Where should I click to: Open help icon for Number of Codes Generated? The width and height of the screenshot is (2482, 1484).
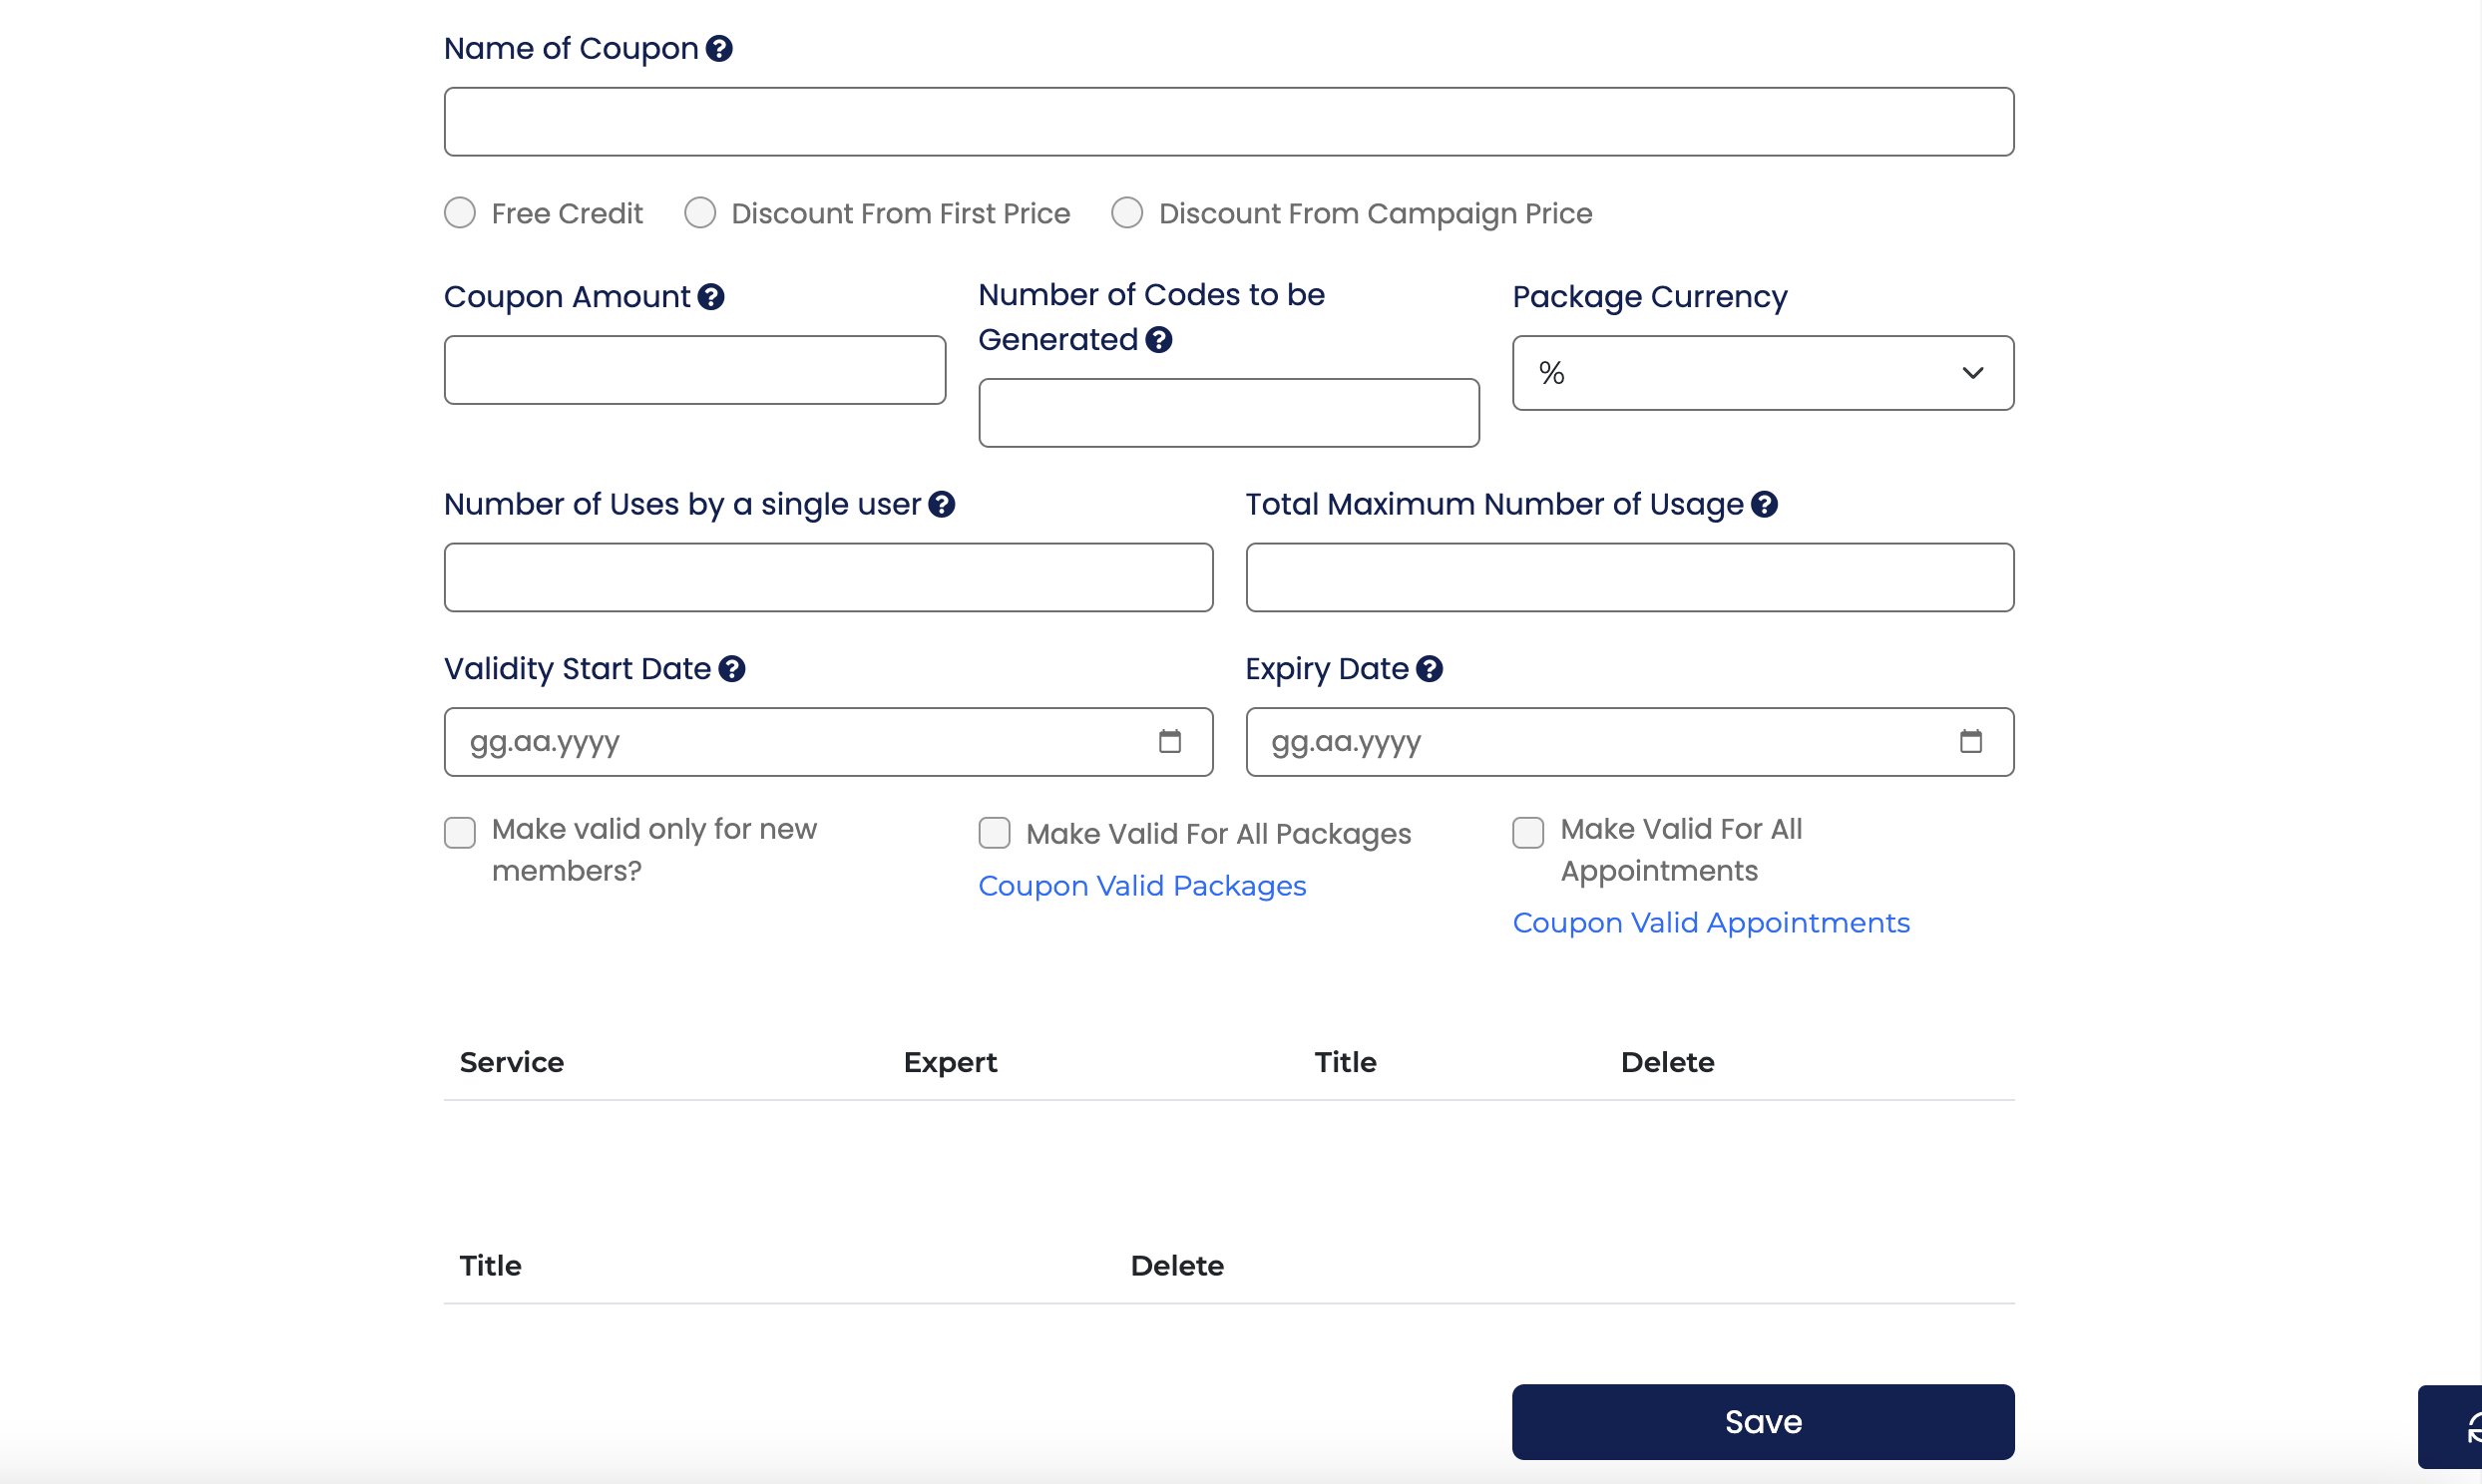pyautogui.click(x=1159, y=339)
